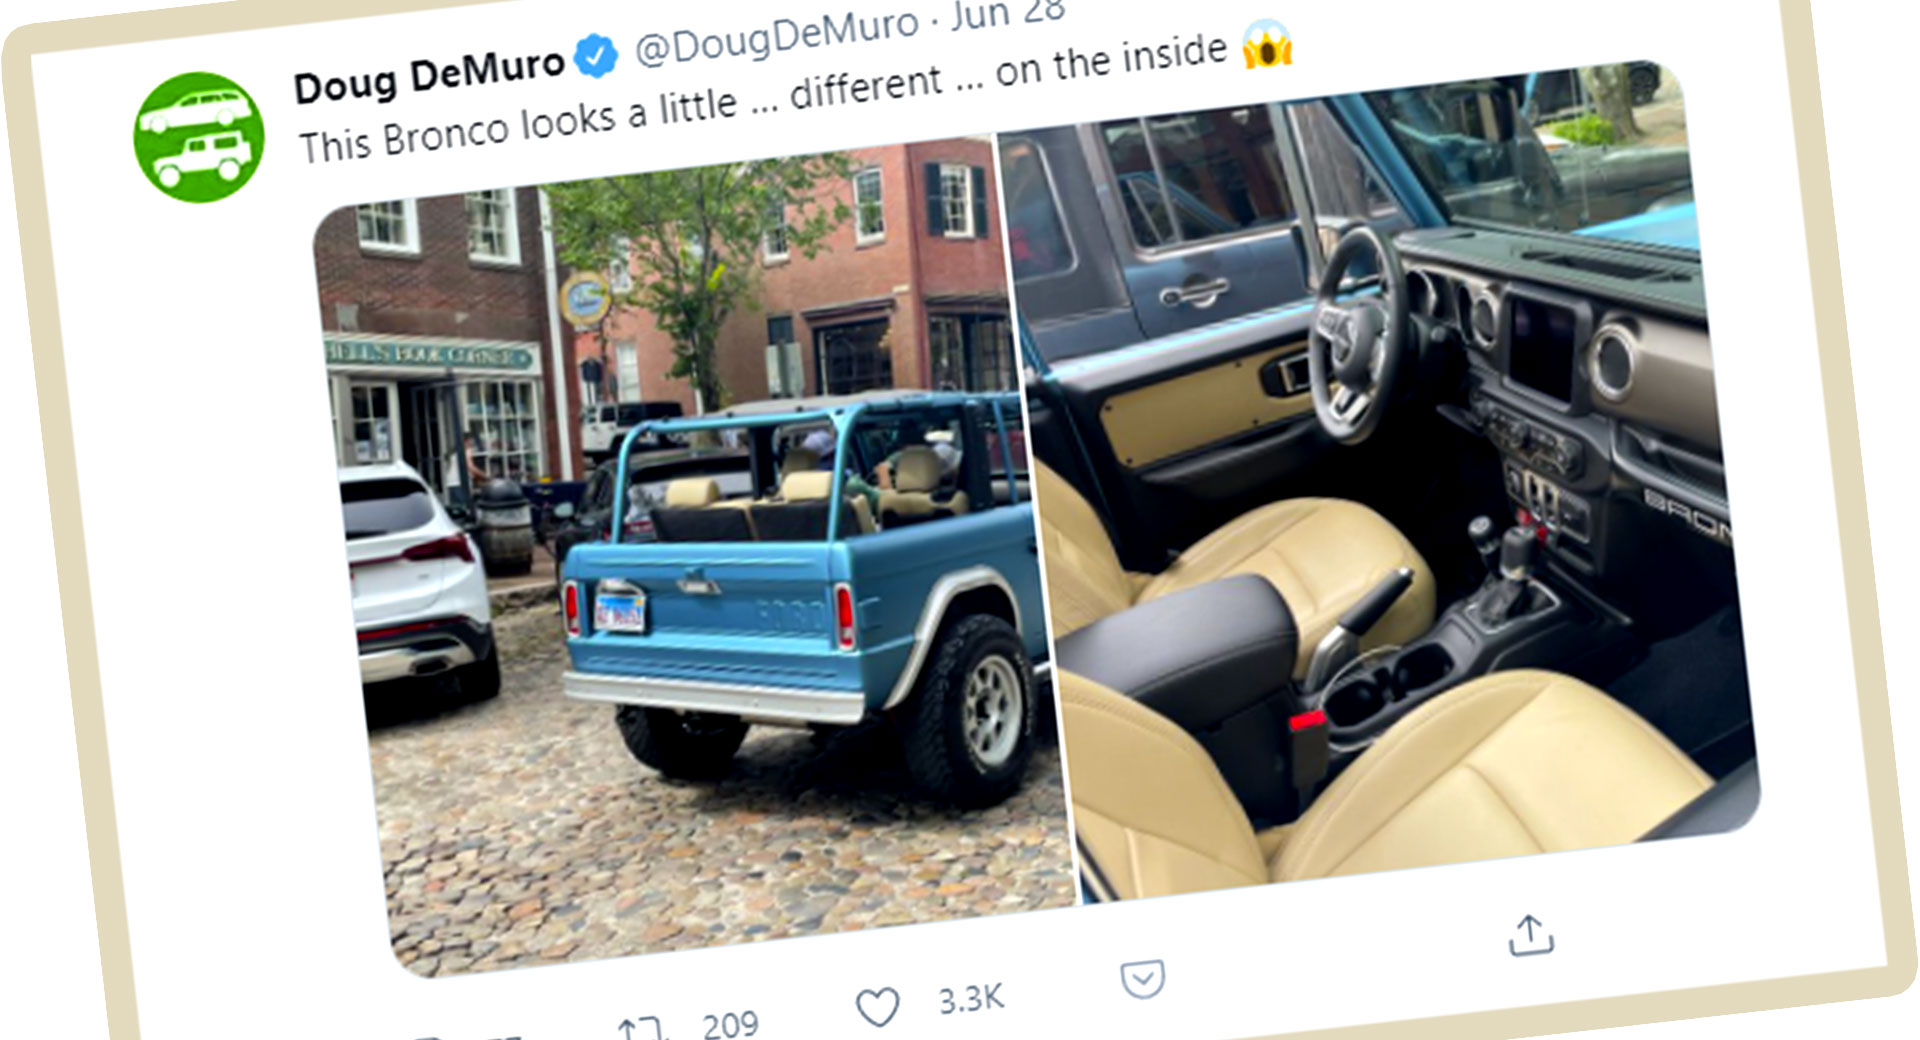Open the tan interior photo
This screenshot has width=1920, height=1040.
(x=1380, y=480)
